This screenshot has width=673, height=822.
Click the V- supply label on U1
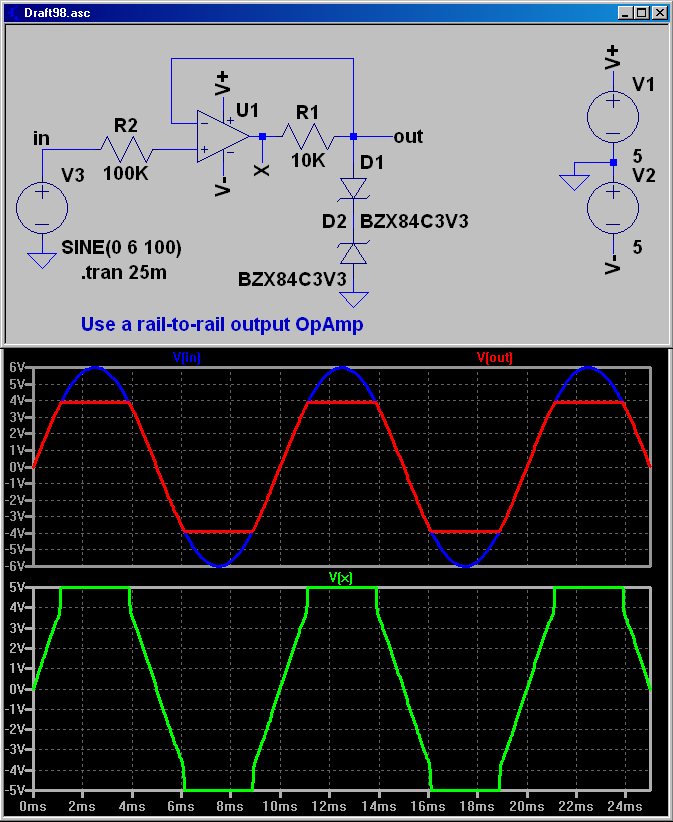[x=222, y=187]
